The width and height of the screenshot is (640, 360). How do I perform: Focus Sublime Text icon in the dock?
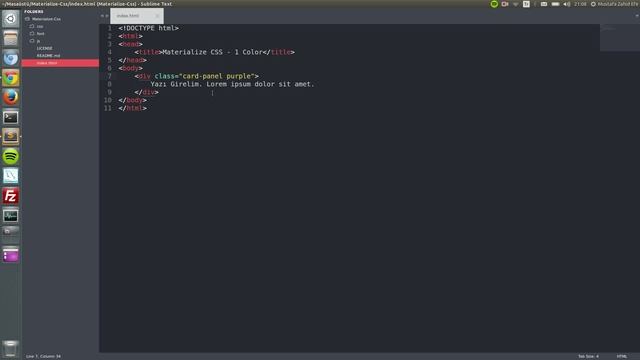pos(11,137)
